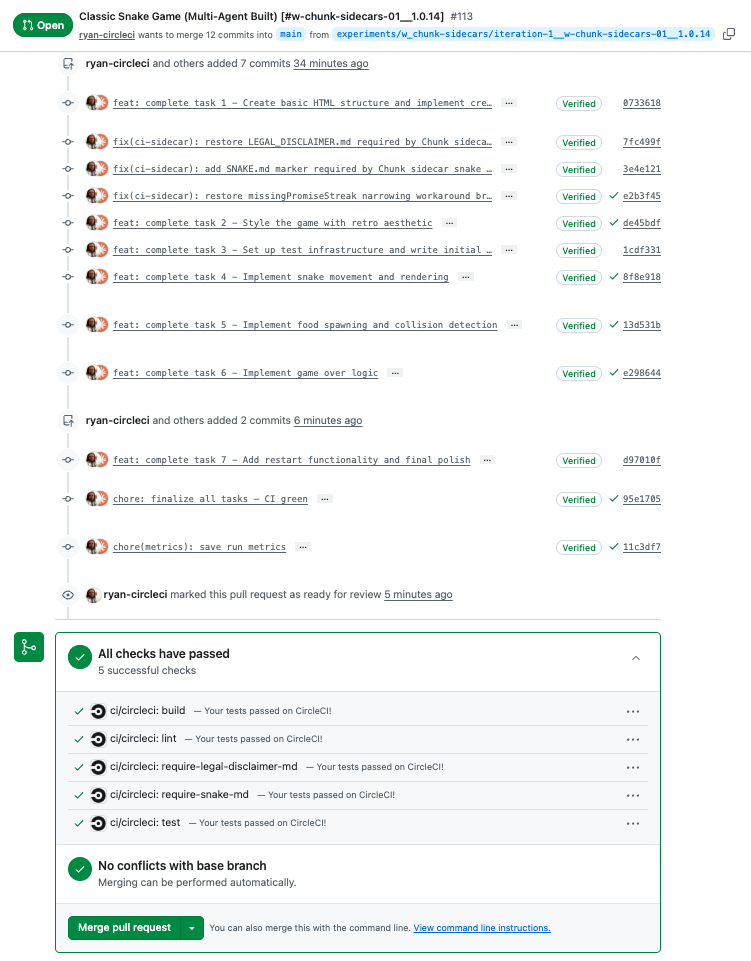751x961 pixels.
Task: Open commit hash e298644
Action: click(641, 373)
